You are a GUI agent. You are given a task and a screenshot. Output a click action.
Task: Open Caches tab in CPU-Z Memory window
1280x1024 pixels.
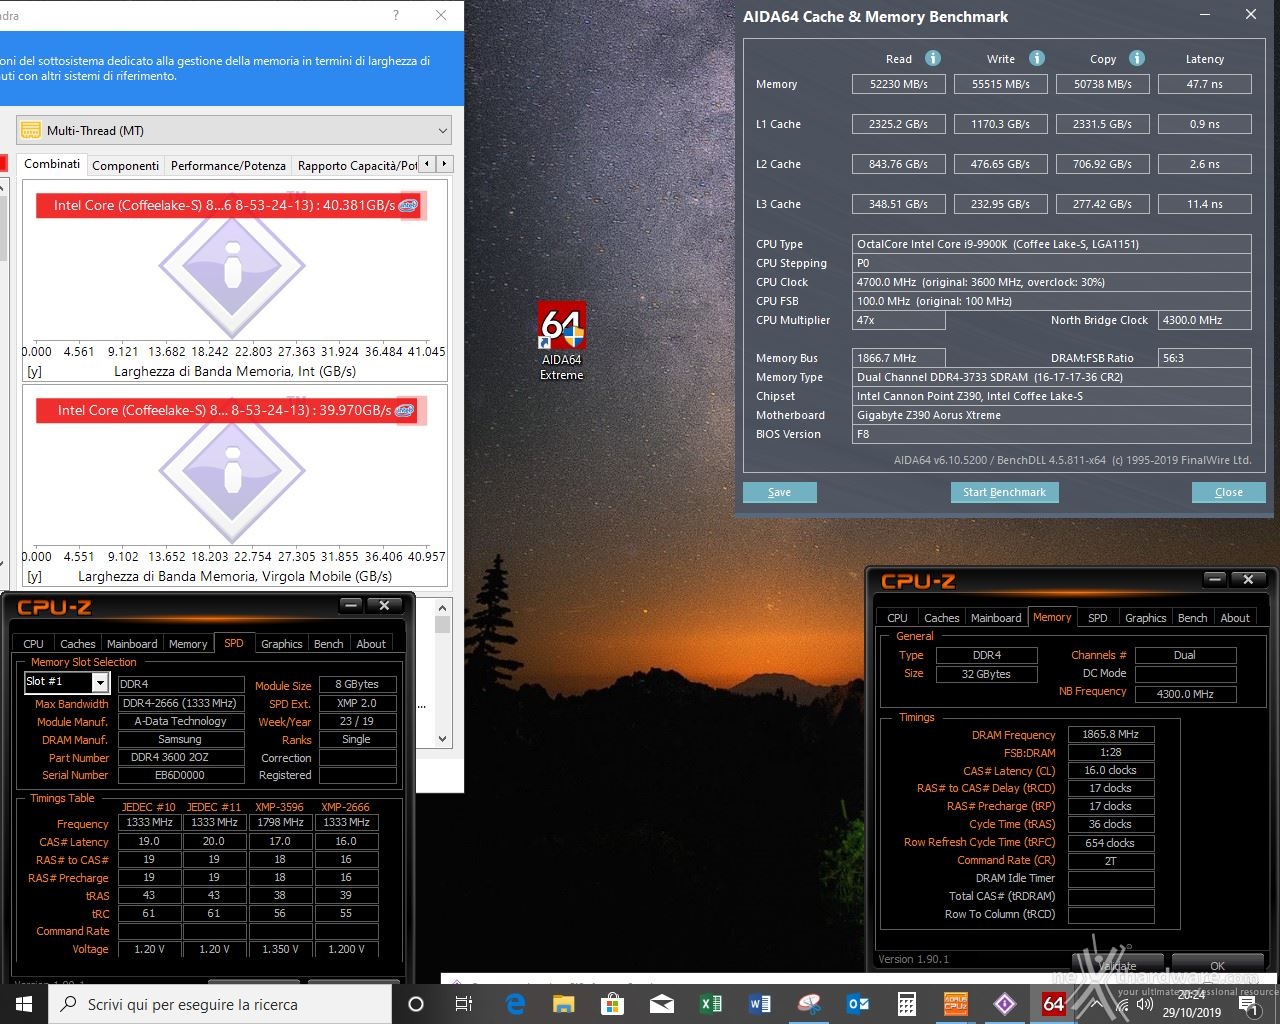942,618
